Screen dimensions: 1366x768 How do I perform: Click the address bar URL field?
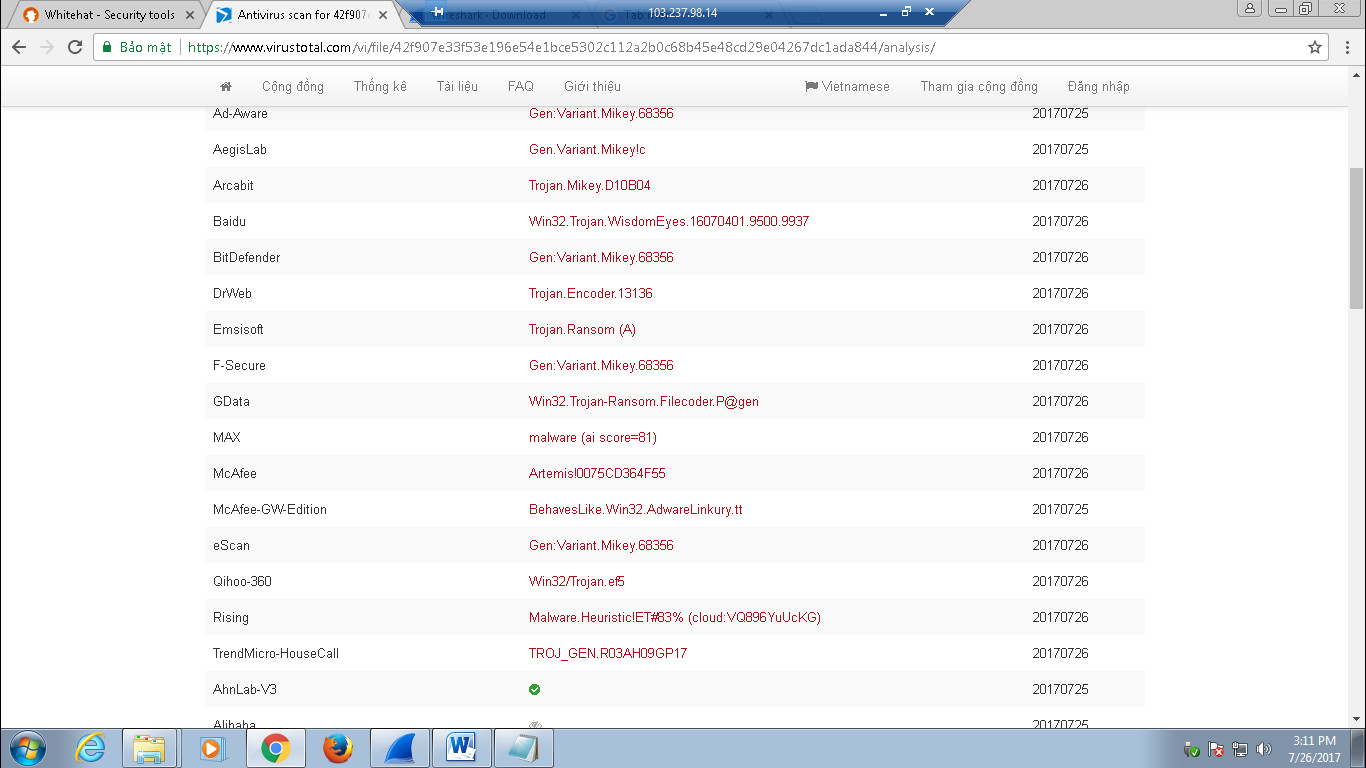point(740,47)
